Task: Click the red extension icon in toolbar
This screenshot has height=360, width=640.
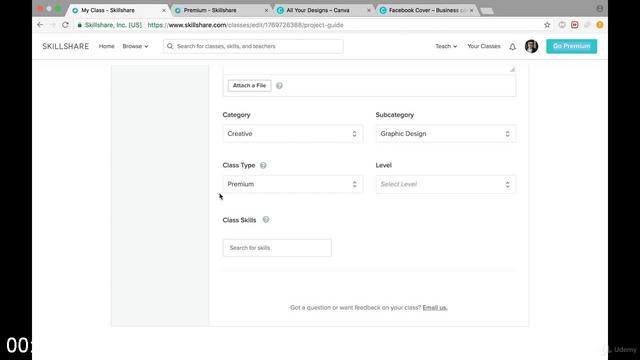Action: coord(574,25)
